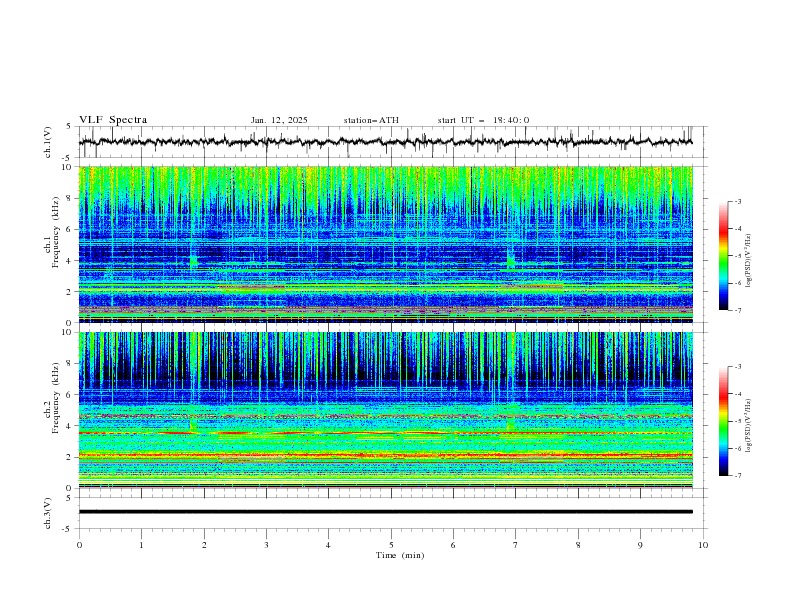Click the "5" tick on ch.3(V) axis

[69, 498]
